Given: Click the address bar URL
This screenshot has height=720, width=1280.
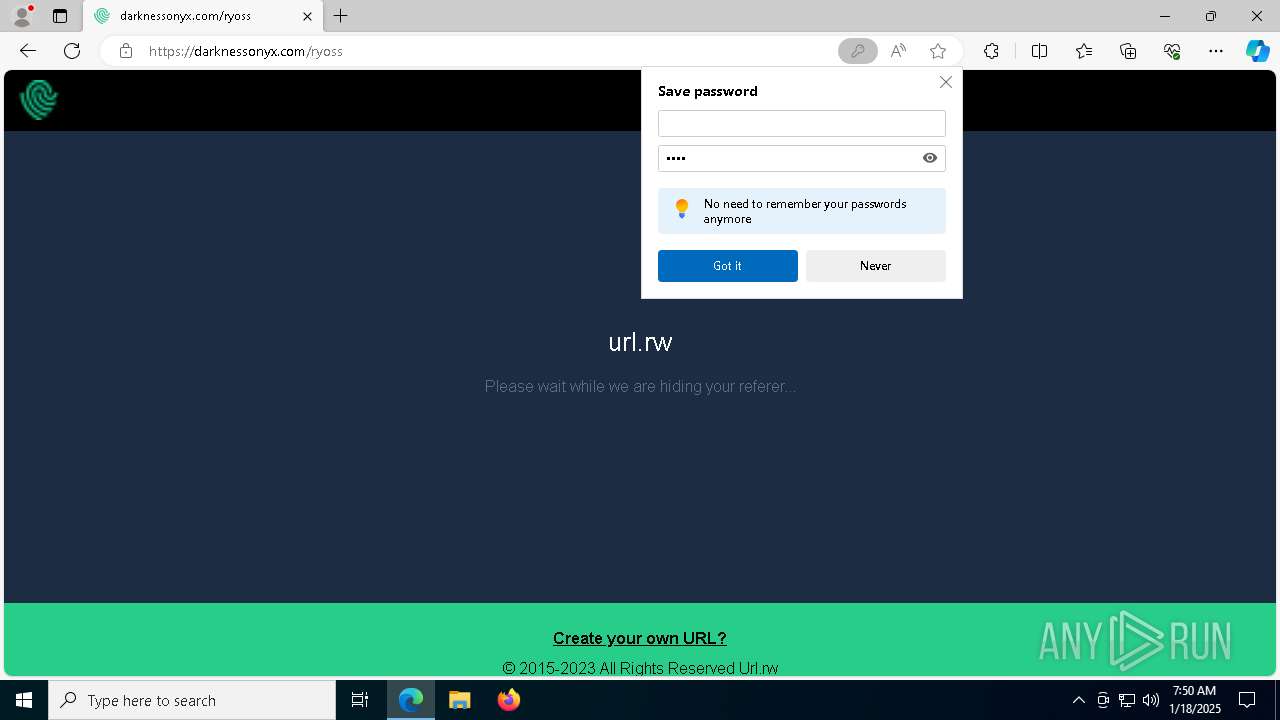Looking at the screenshot, I should coord(246,51).
